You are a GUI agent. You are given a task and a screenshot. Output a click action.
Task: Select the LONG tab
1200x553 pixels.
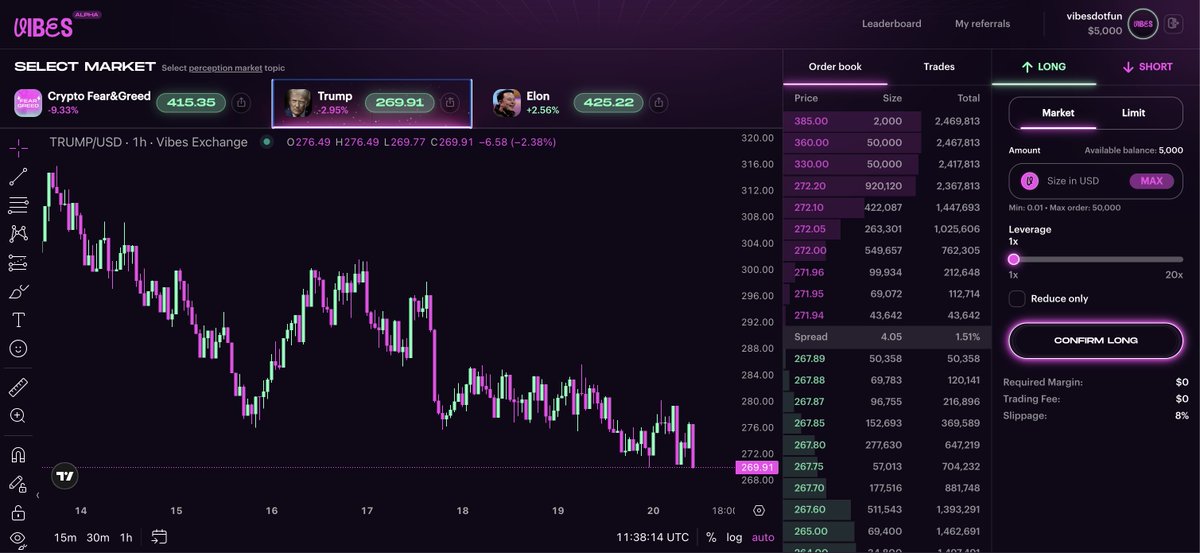click(x=1044, y=67)
